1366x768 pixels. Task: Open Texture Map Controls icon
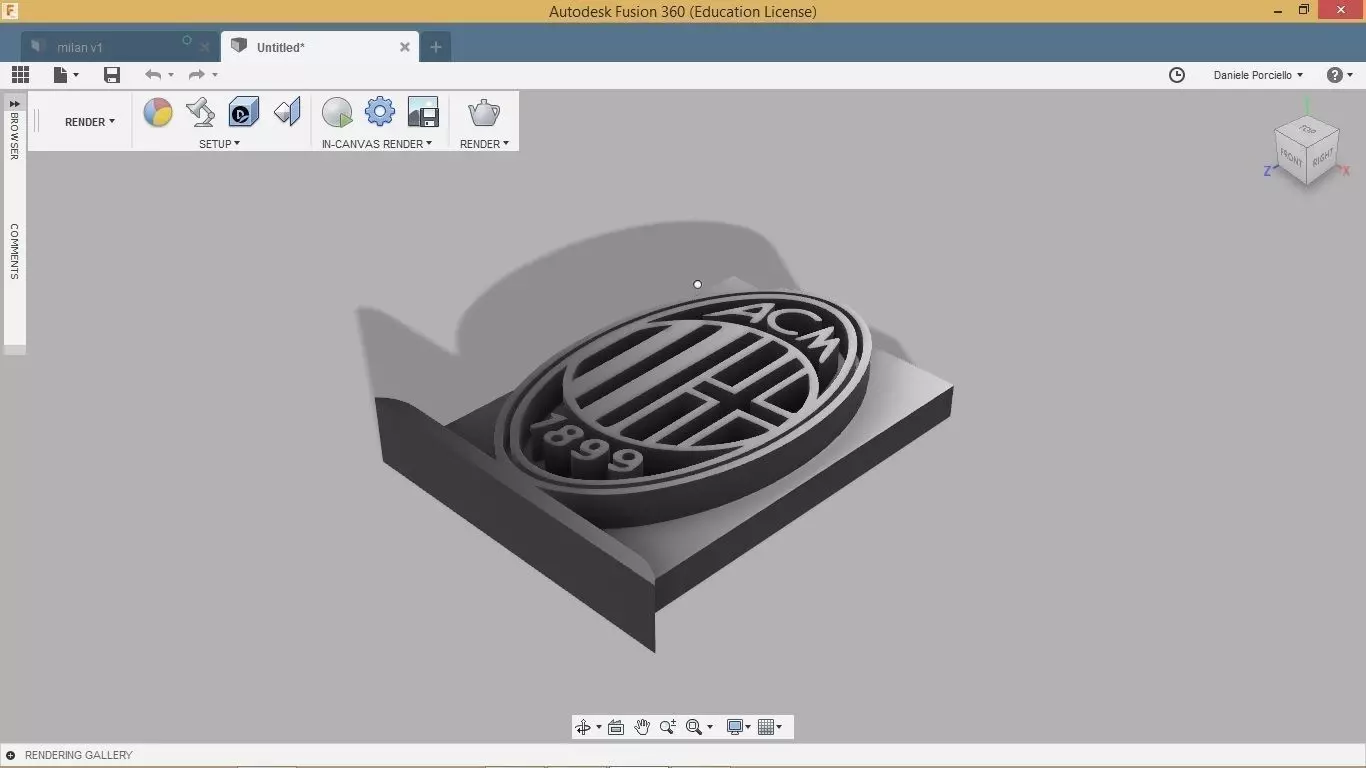point(287,112)
